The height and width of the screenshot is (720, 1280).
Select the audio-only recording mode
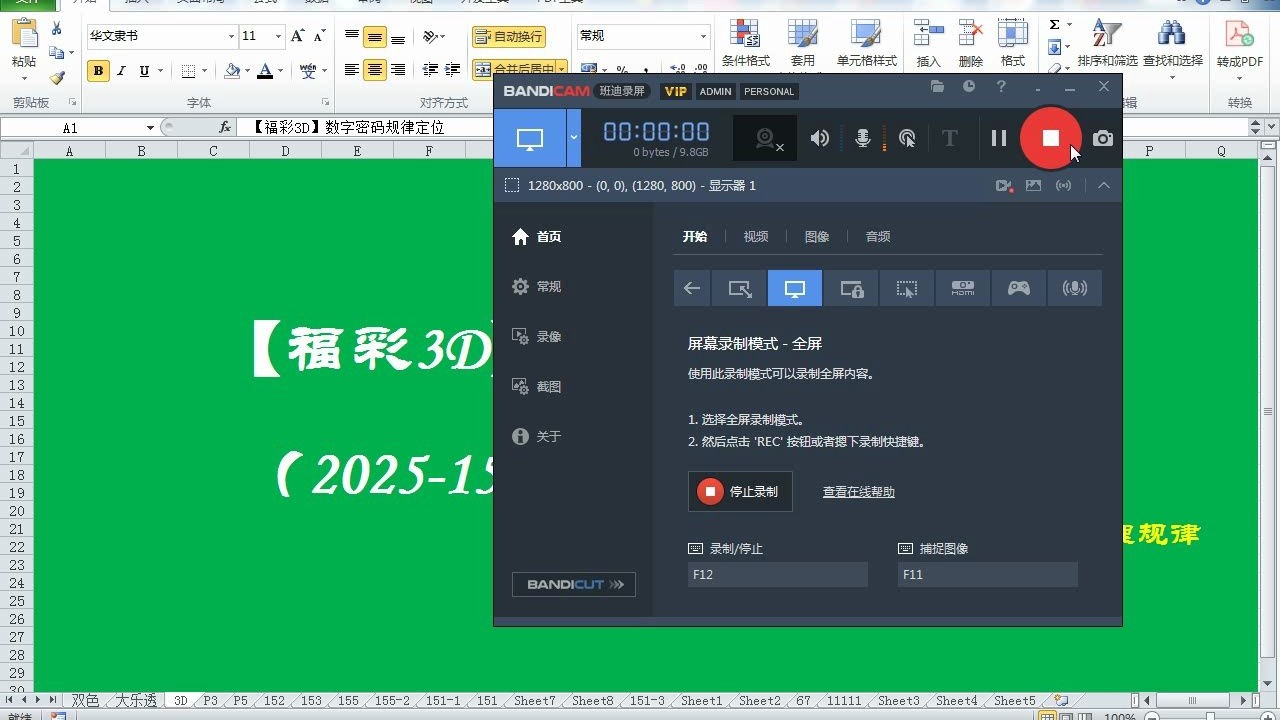pos(1075,288)
